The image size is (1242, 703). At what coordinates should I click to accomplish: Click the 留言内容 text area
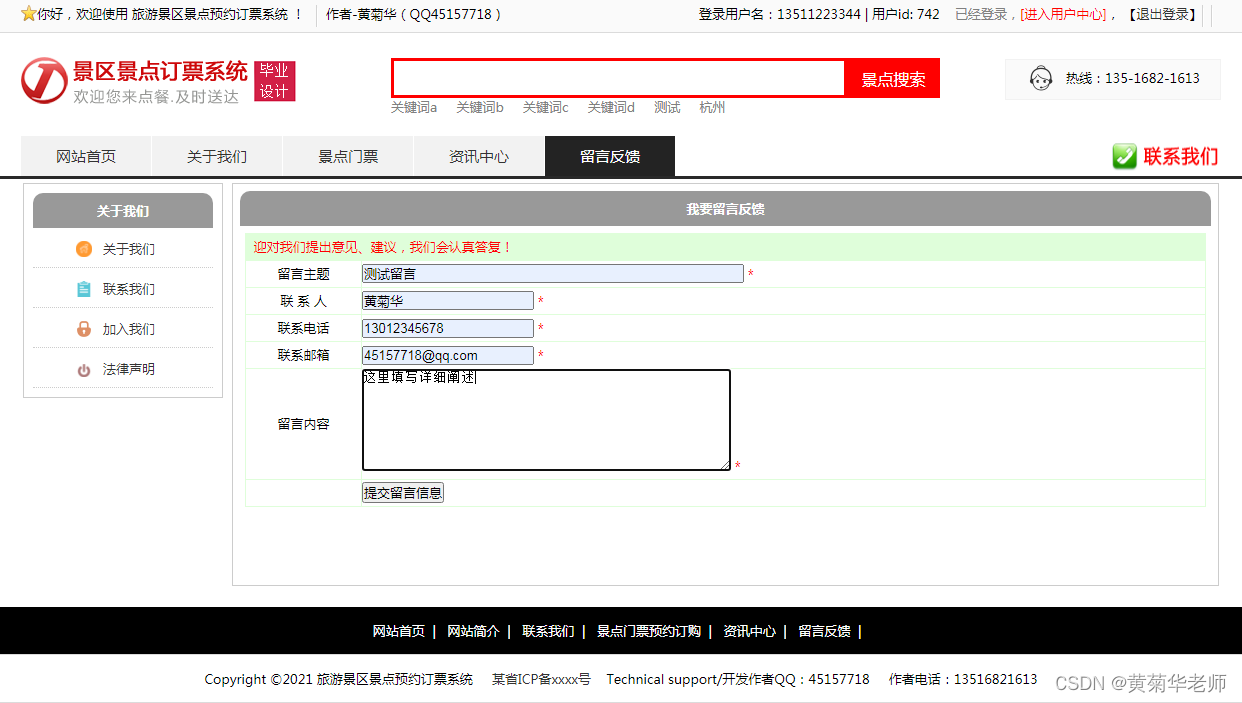click(x=546, y=420)
